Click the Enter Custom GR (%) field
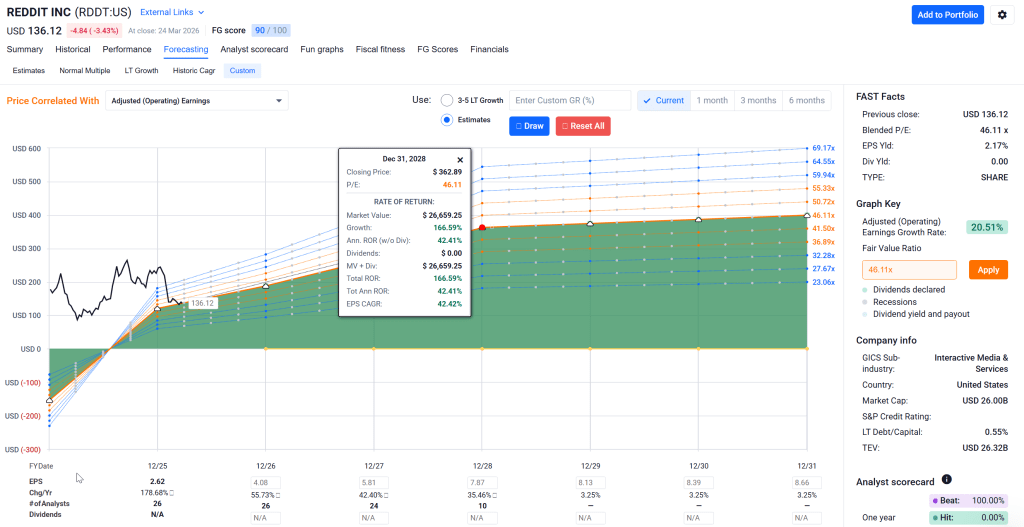This screenshot has height=527, width=1024. click(569, 100)
